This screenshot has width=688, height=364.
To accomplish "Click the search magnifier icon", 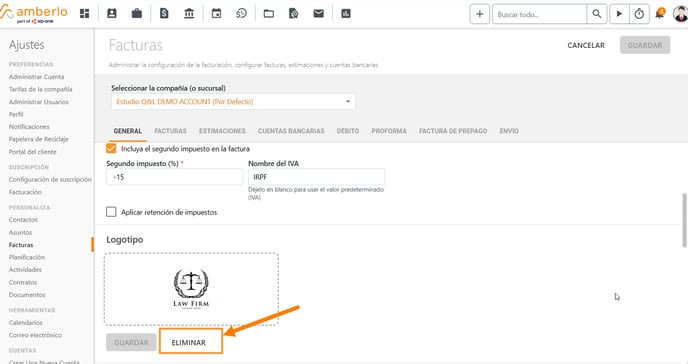I will pos(597,14).
